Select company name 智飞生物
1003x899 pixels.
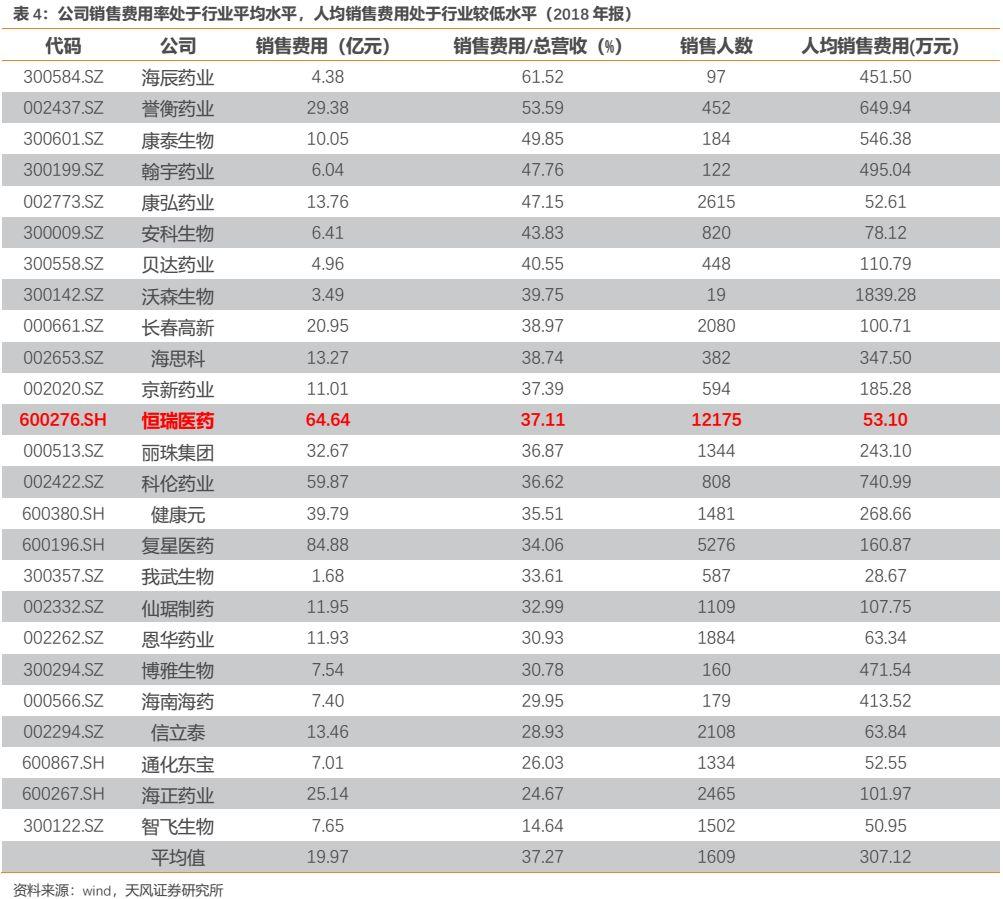(178, 826)
